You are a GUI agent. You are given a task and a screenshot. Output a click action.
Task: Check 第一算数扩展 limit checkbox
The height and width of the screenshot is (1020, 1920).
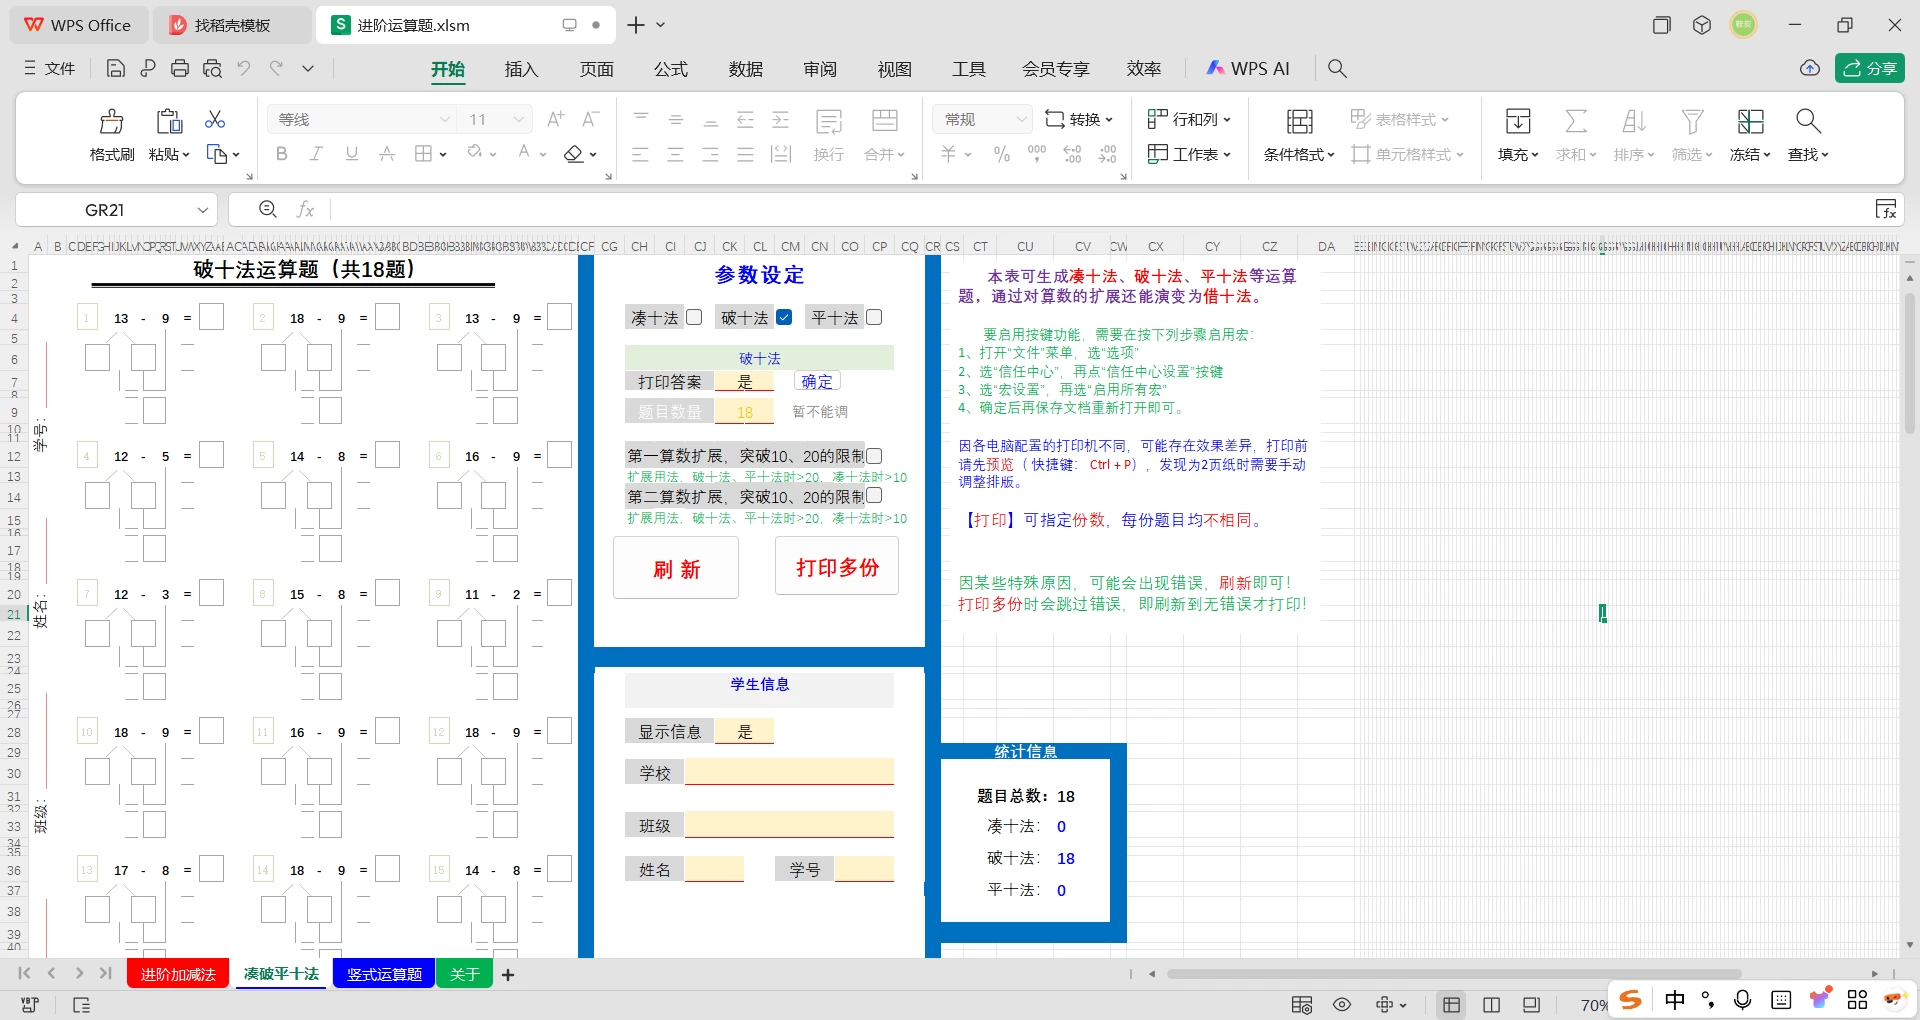click(x=874, y=456)
